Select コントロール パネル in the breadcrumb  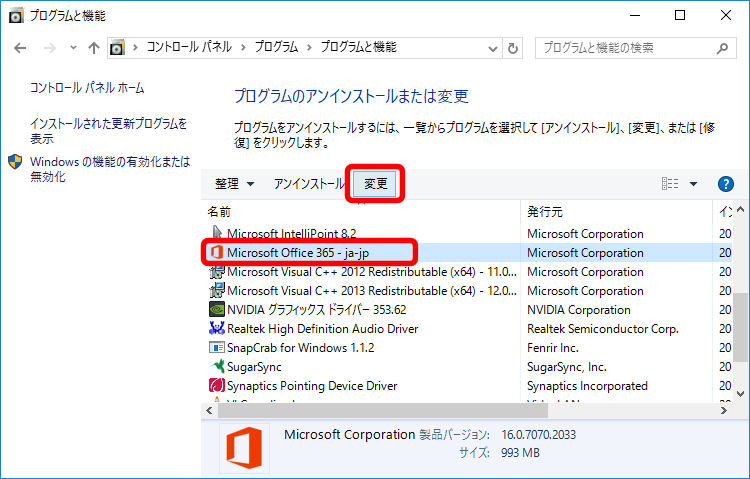pyautogui.click(x=189, y=47)
